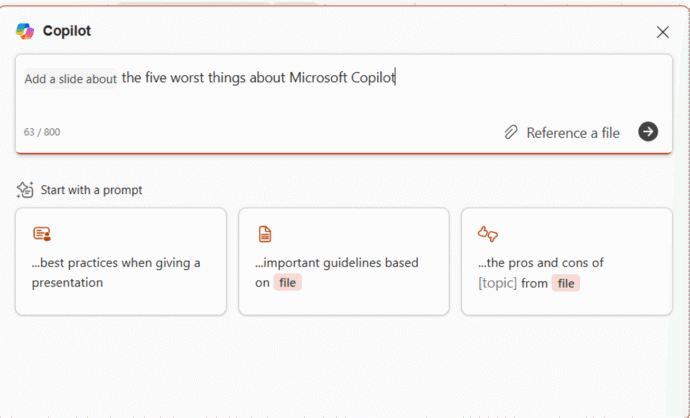Click the sparkle icon beside Start with a prompt
690x418 pixels.
(x=26, y=190)
